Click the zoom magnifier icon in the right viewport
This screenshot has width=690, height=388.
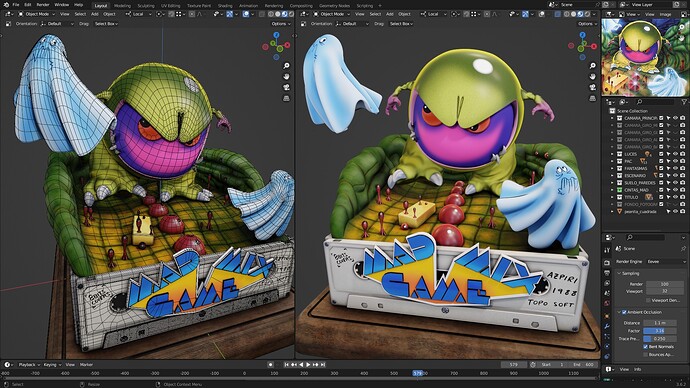tap(593, 66)
